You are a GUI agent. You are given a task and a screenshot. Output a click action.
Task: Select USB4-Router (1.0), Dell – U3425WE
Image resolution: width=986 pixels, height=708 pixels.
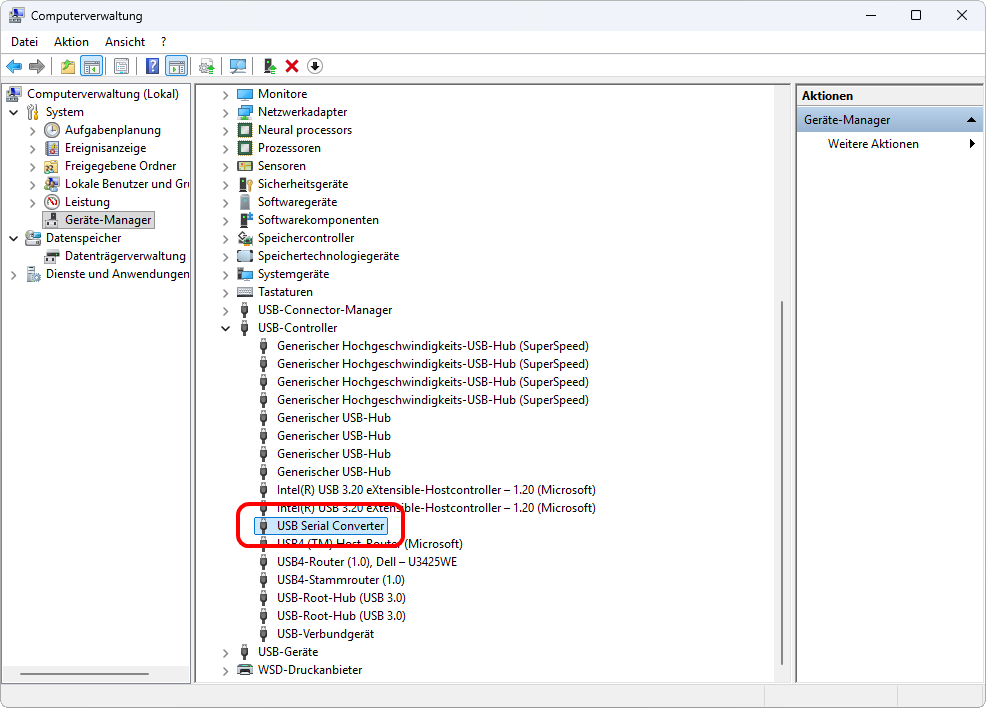pyautogui.click(x=367, y=562)
